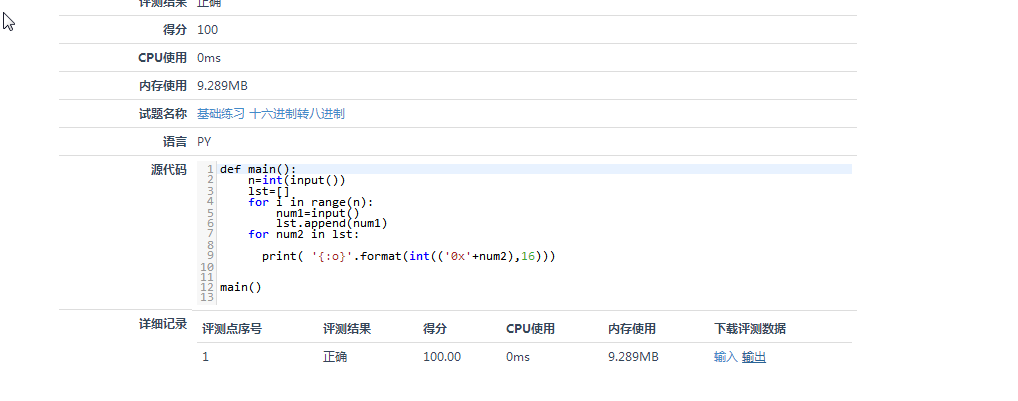Click the 得分 column header in the table
The height and width of the screenshot is (401, 1018).
[x=435, y=329]
